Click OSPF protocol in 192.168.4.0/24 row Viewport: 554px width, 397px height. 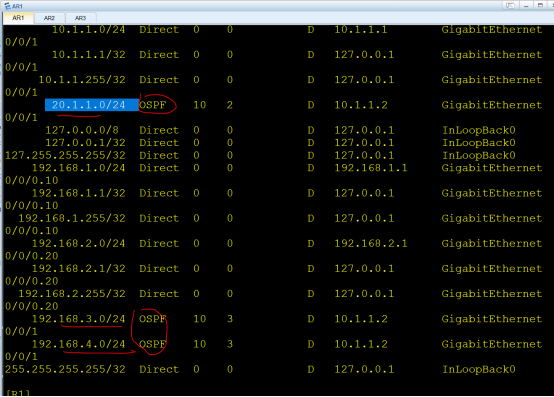click(x=153, y=344)
